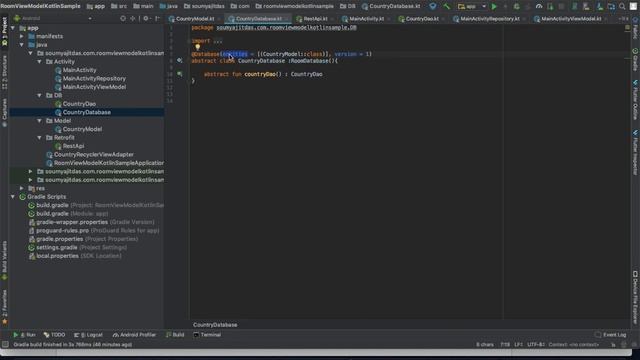Toggle the Favorites tool window button
This screenshot has height=360, width=640.
coord(4,307)
